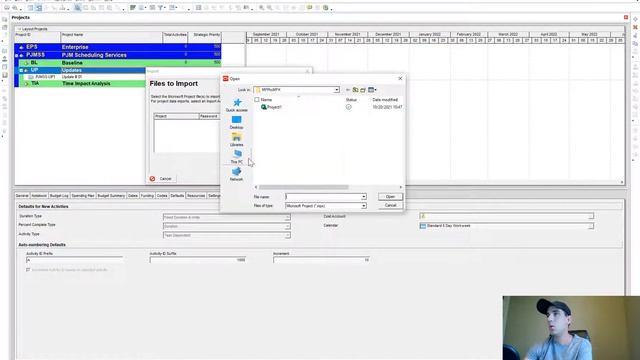Go up one folder level in Open dialog

356,90
